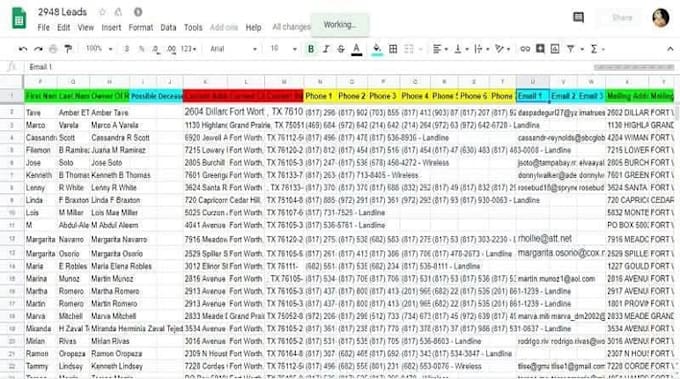Image resolution: width=680 pixels, height=379 pixels.
Task: Open the horizontal align dropdown
Action: tap(440, 49)
